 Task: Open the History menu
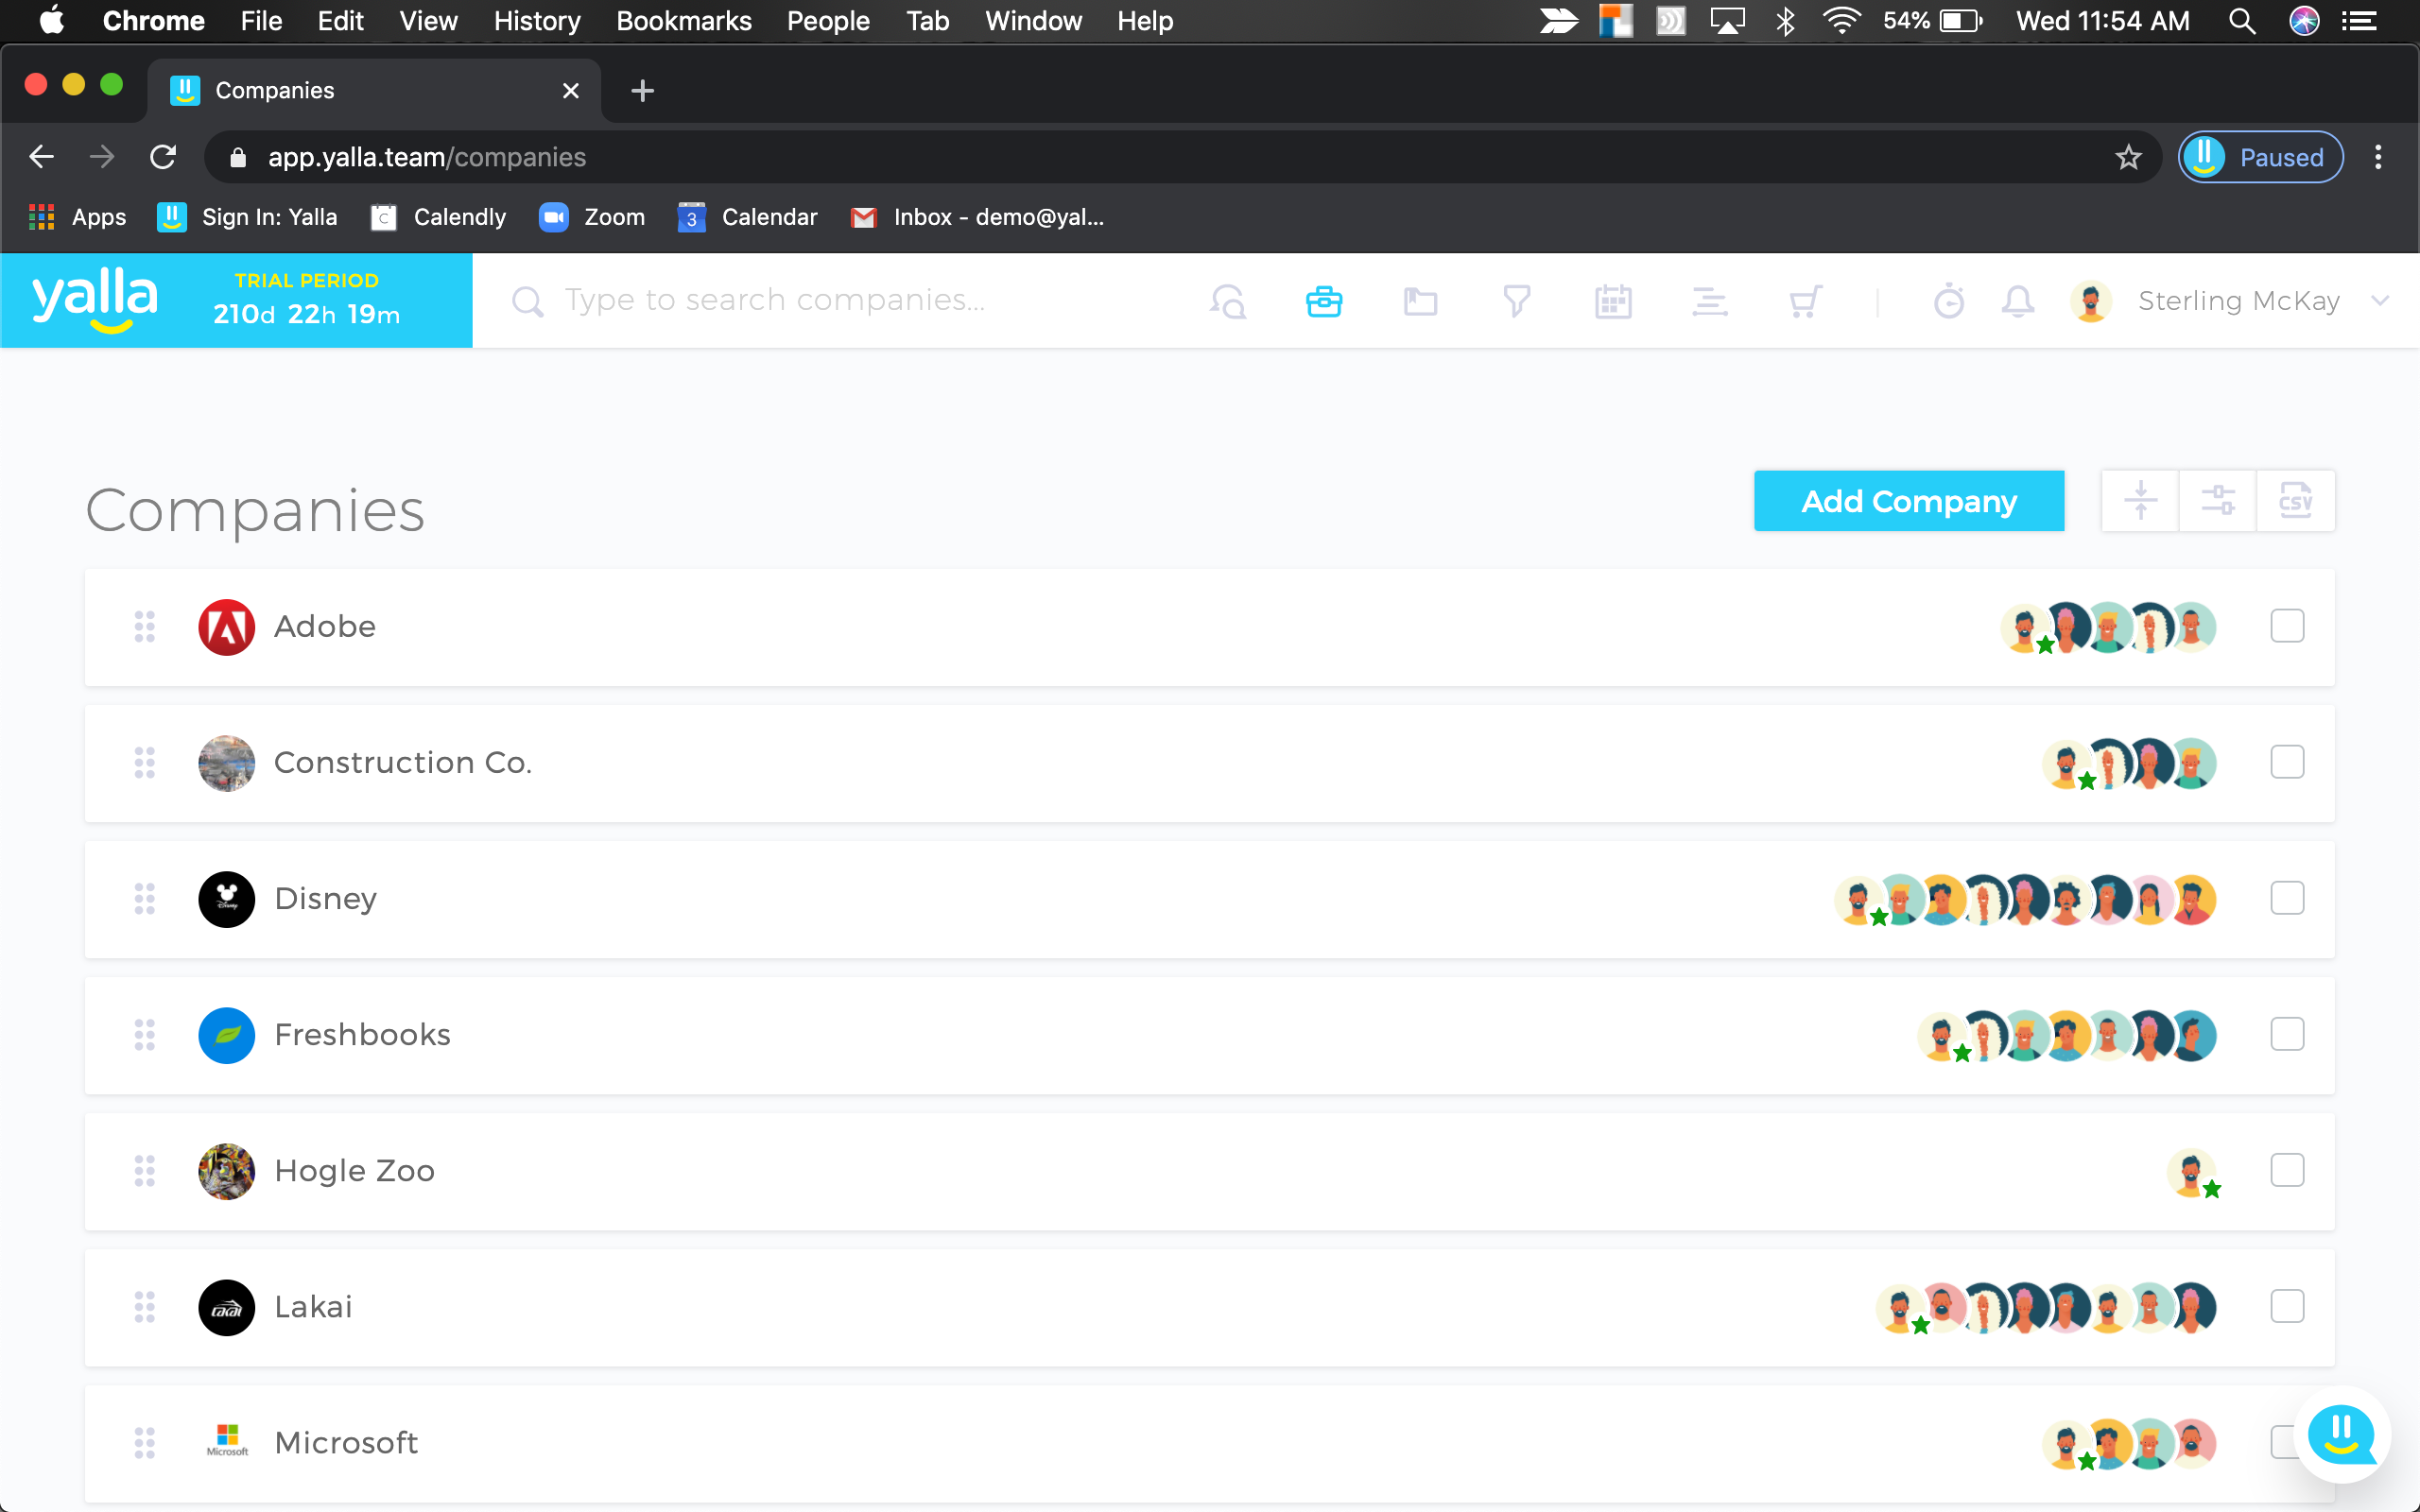point(536,21)
